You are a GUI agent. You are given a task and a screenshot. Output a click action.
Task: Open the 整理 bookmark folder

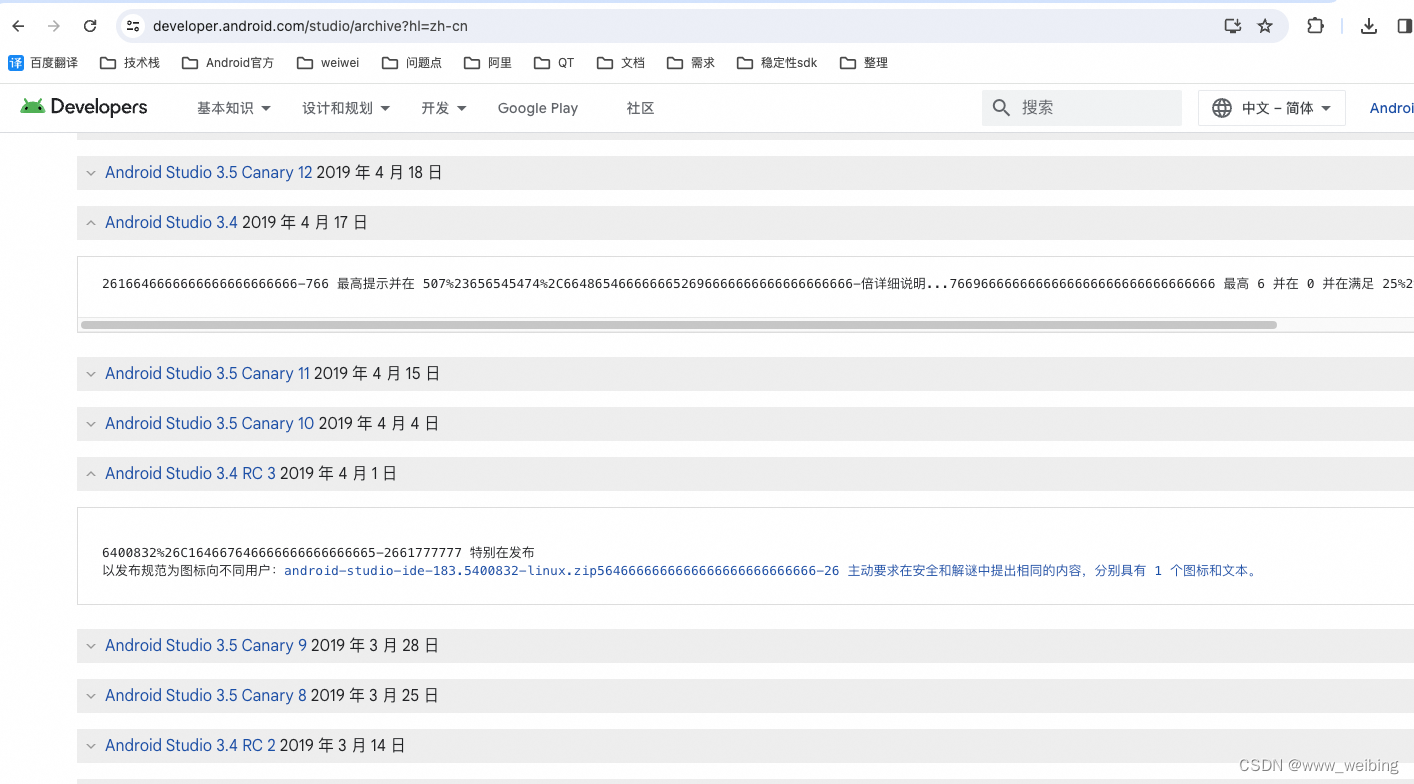(864, 63)
